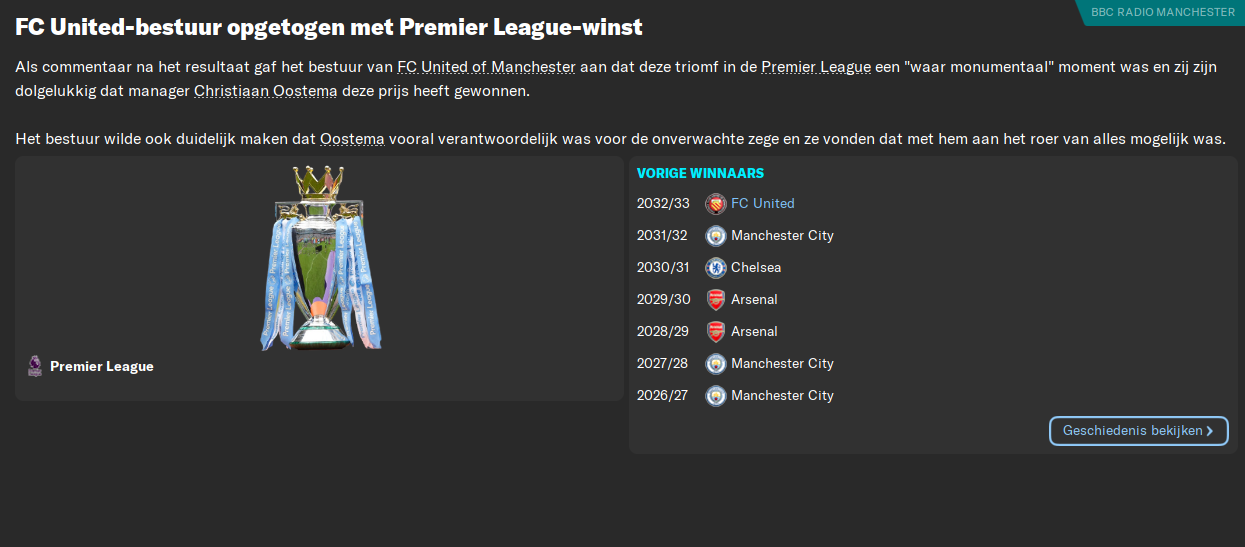This screenshot has width=1245, height=547.
Task: Click Manchester City badge for 2031/32
Action: click(x=715, y=236)
